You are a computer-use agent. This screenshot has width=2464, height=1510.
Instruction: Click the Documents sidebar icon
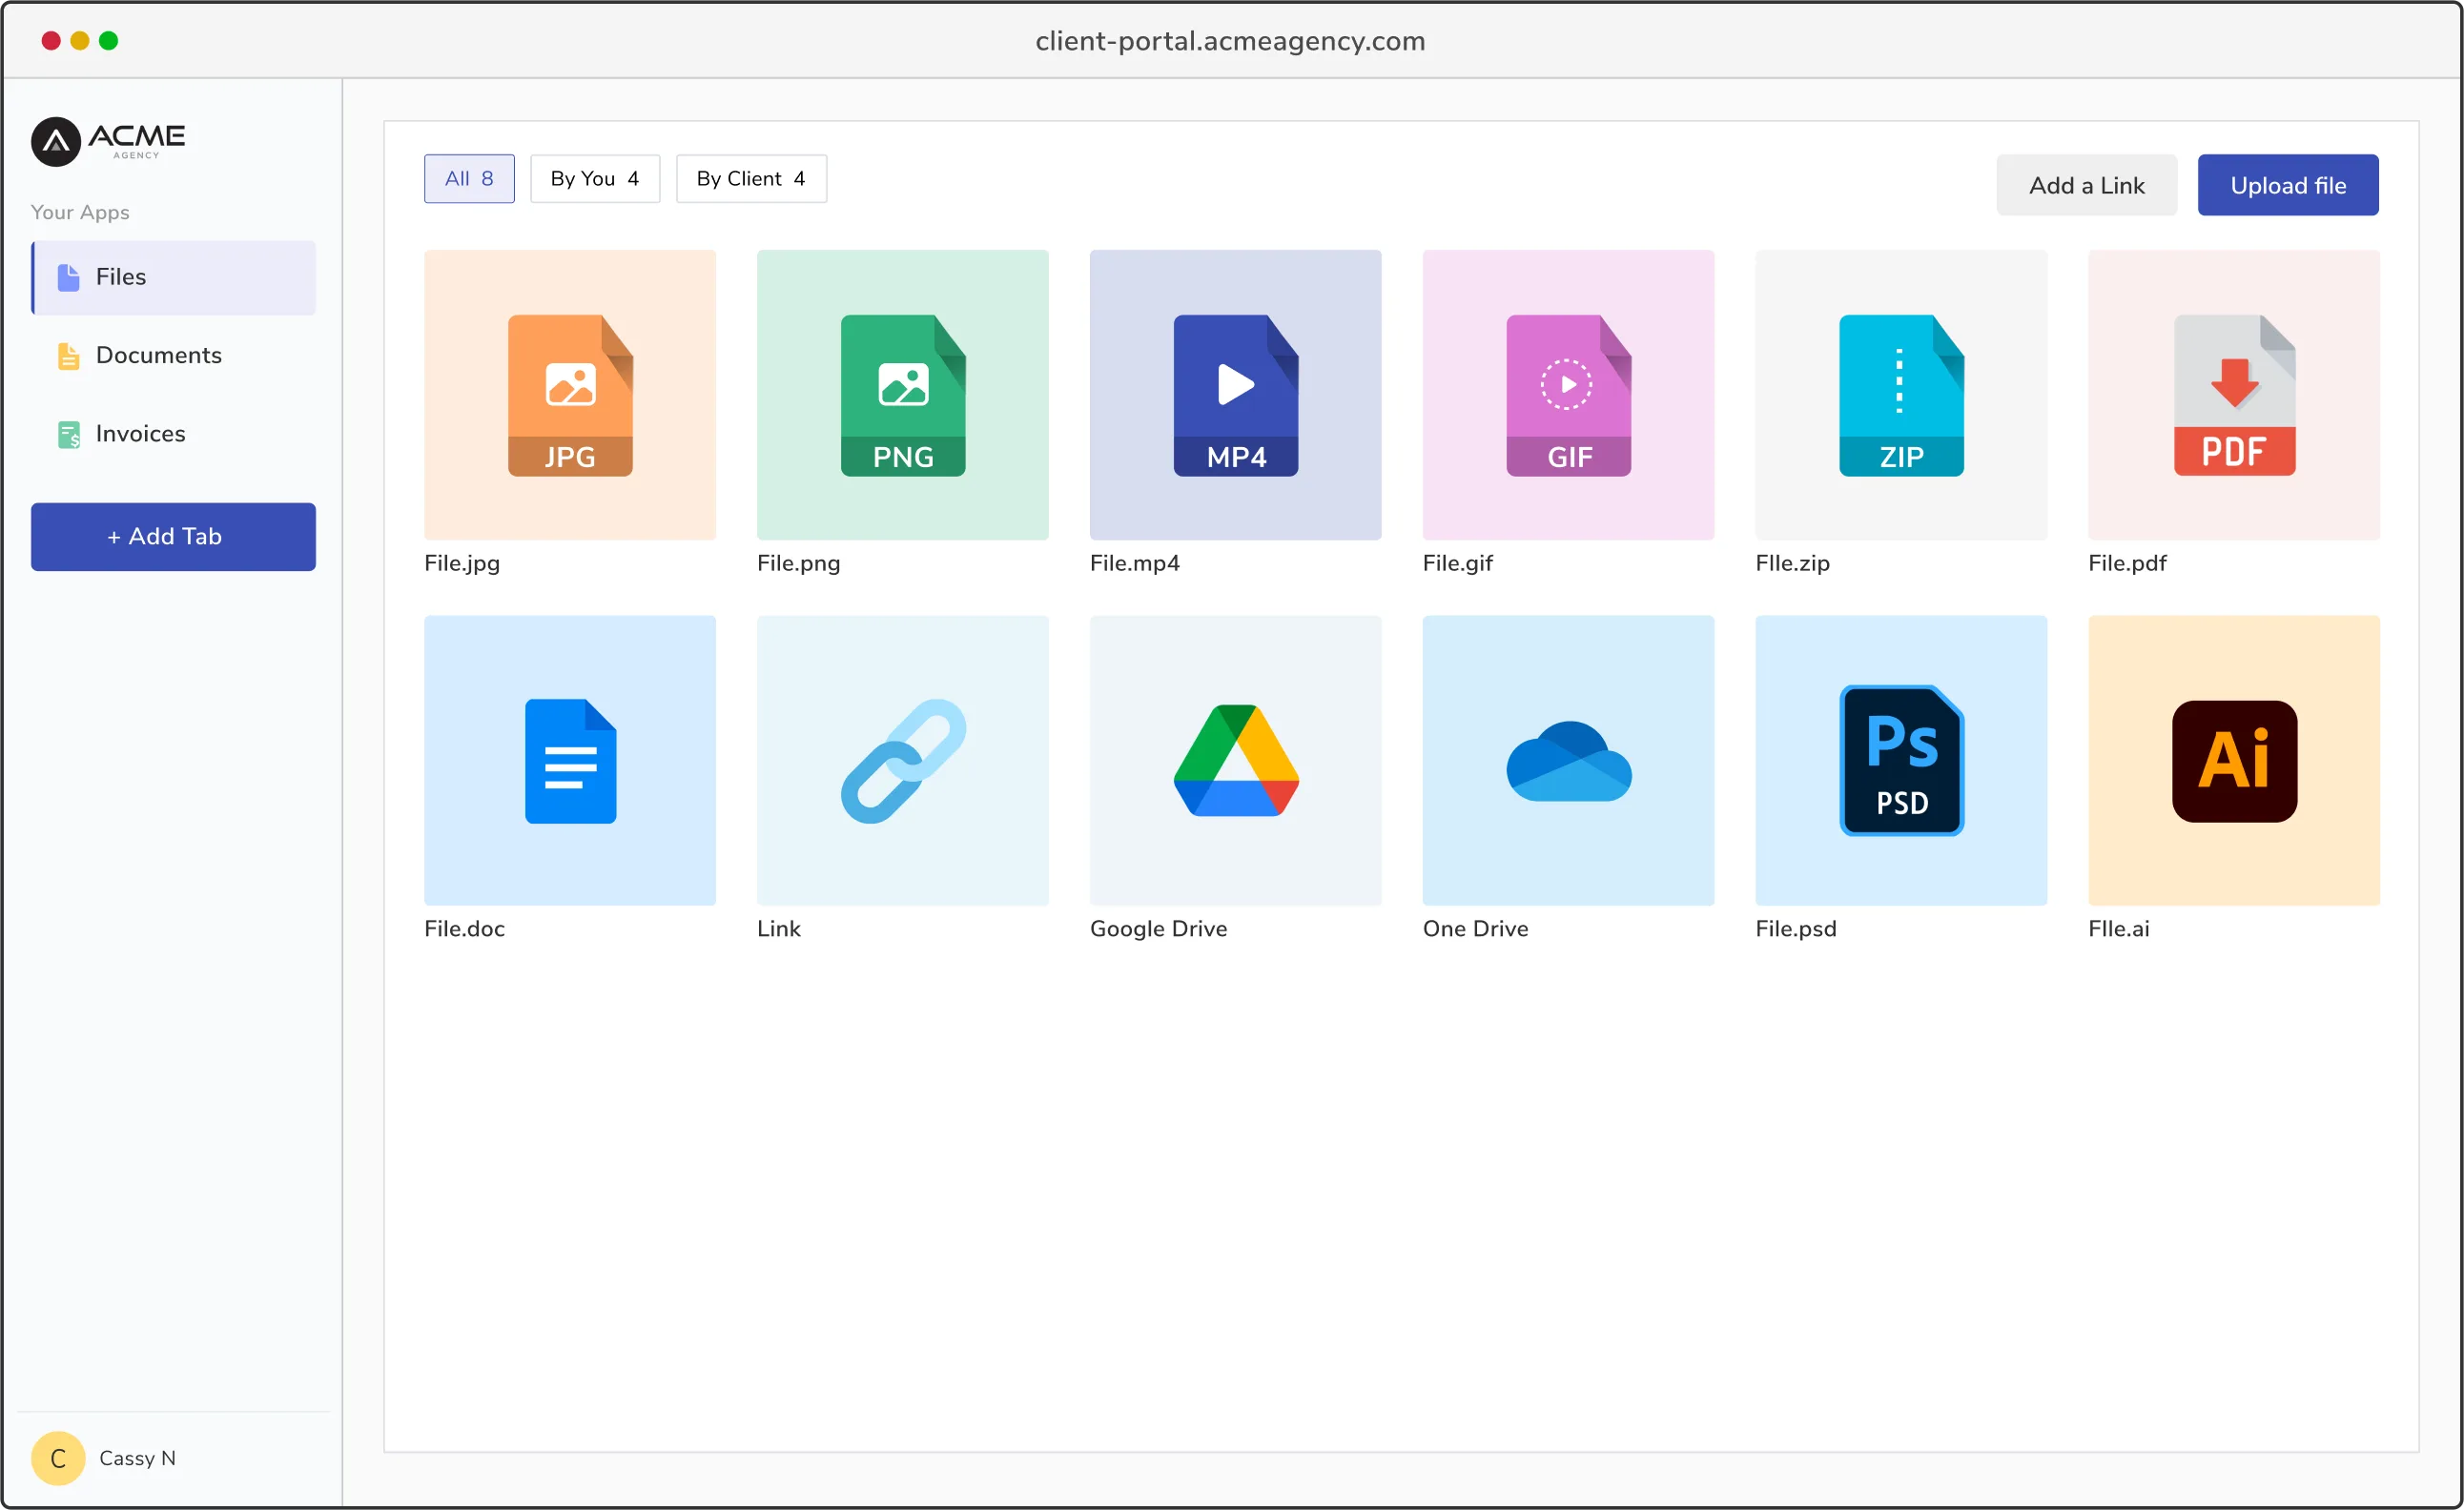coord(68,355)
